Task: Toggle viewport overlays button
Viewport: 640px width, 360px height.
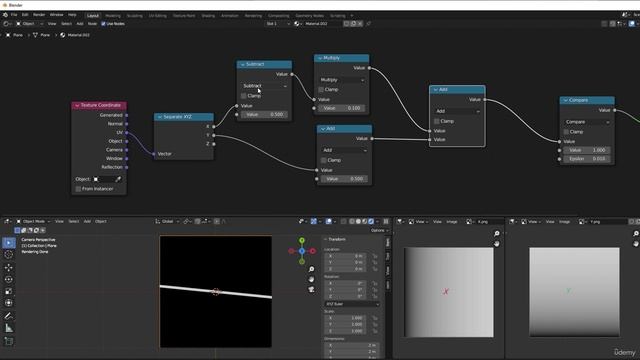Action: tap(329, 221)
